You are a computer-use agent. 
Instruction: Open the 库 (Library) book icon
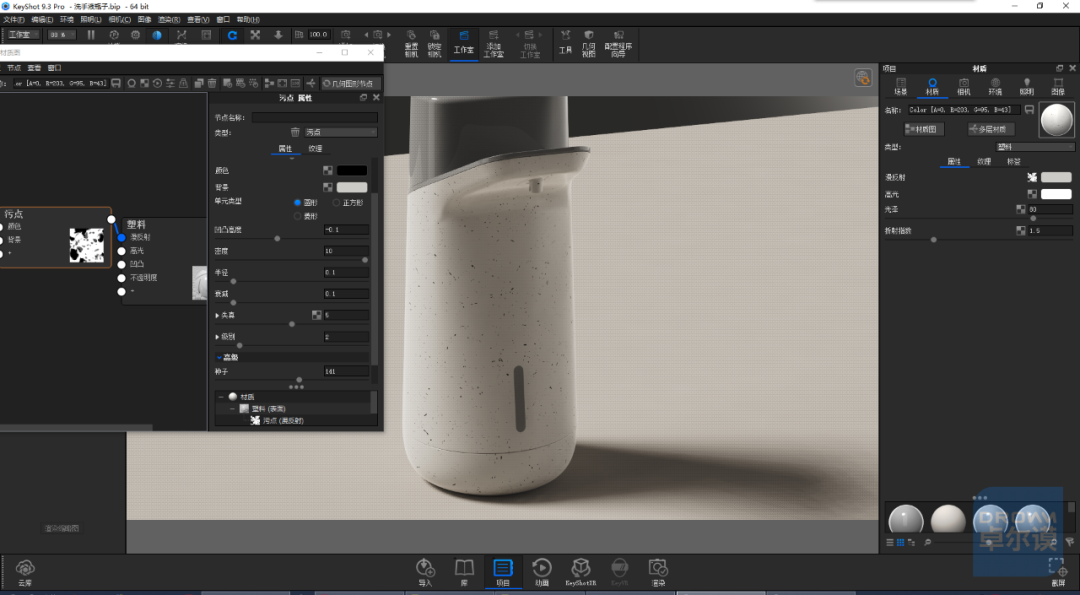click(464, 572)
